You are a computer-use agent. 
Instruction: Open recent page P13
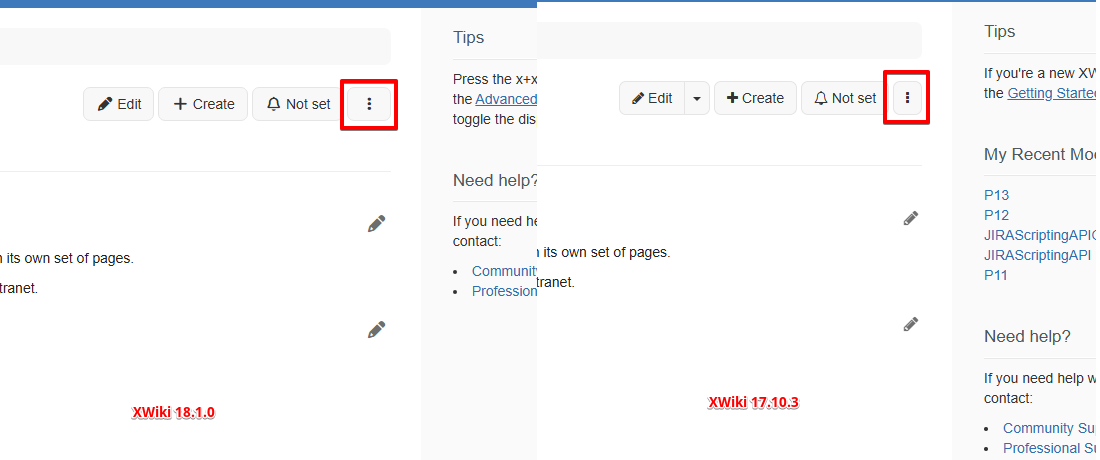(x=997, y=195)
